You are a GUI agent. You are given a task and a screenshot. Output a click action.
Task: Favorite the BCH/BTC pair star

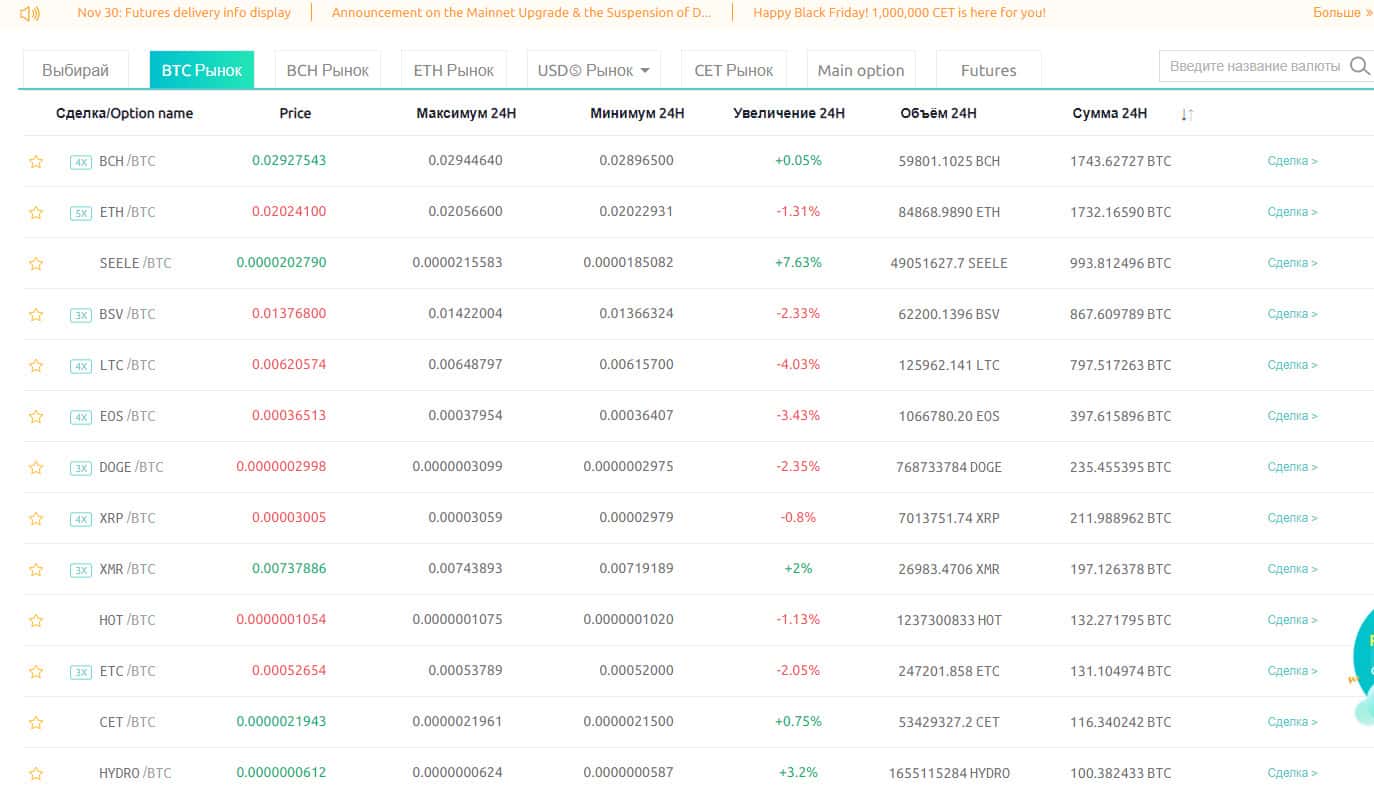pyautogui.click(x=36, y=161)
